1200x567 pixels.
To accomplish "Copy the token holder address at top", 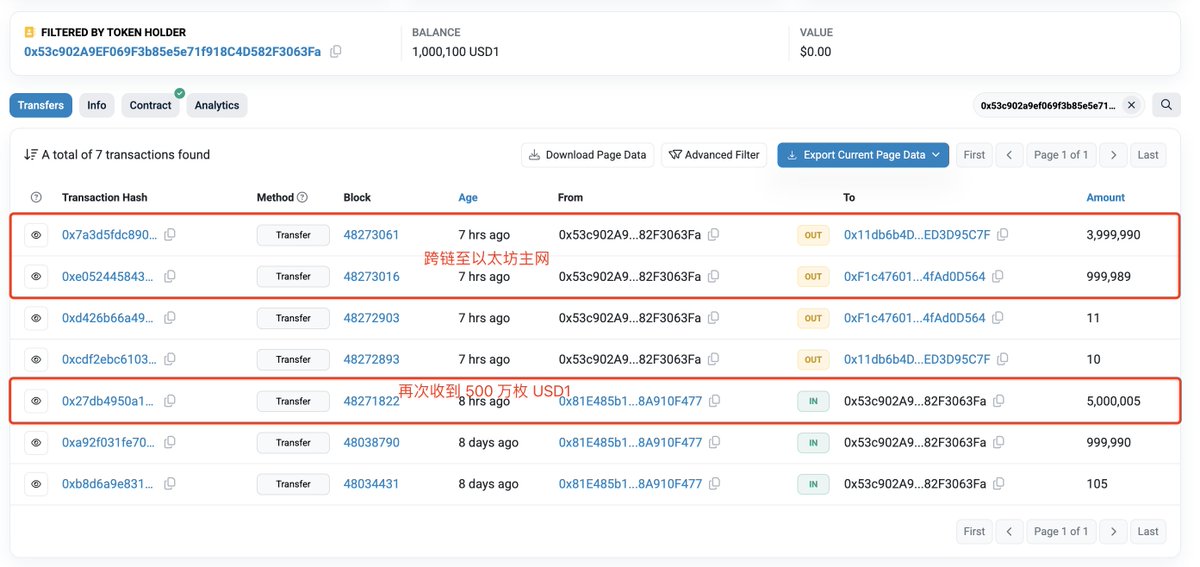I will pos(336,52).
